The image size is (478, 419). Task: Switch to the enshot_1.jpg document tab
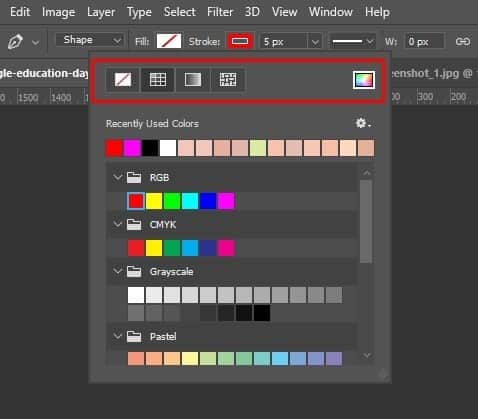[x=434, y=73]
